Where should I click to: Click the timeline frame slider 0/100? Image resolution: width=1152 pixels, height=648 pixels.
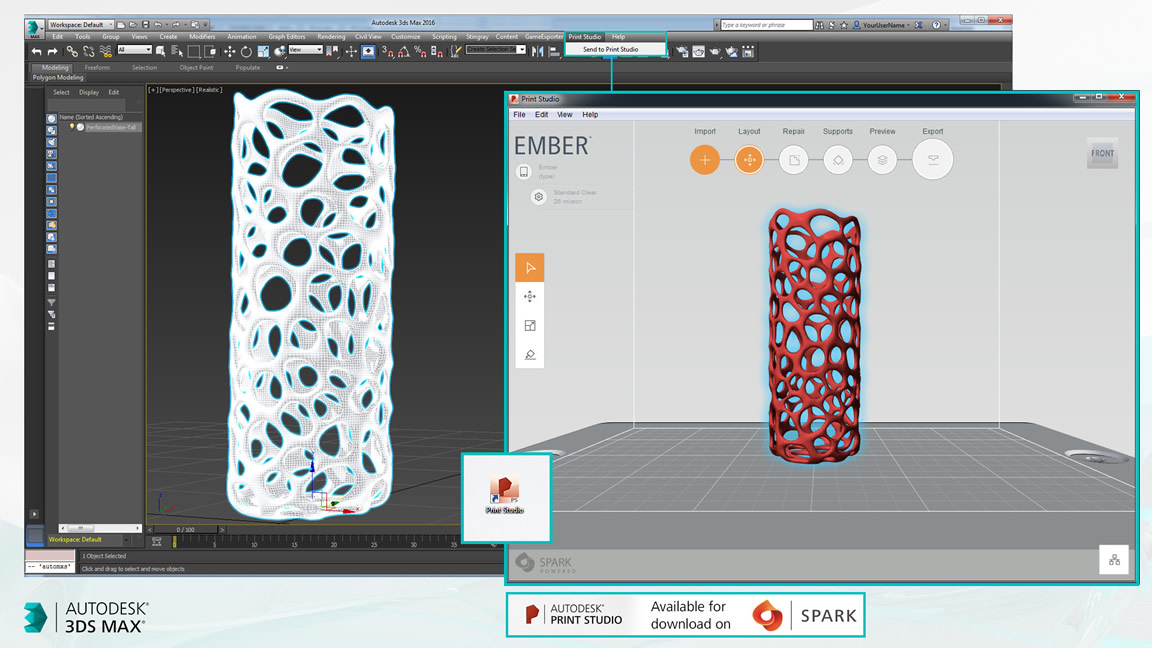(185, 529)
